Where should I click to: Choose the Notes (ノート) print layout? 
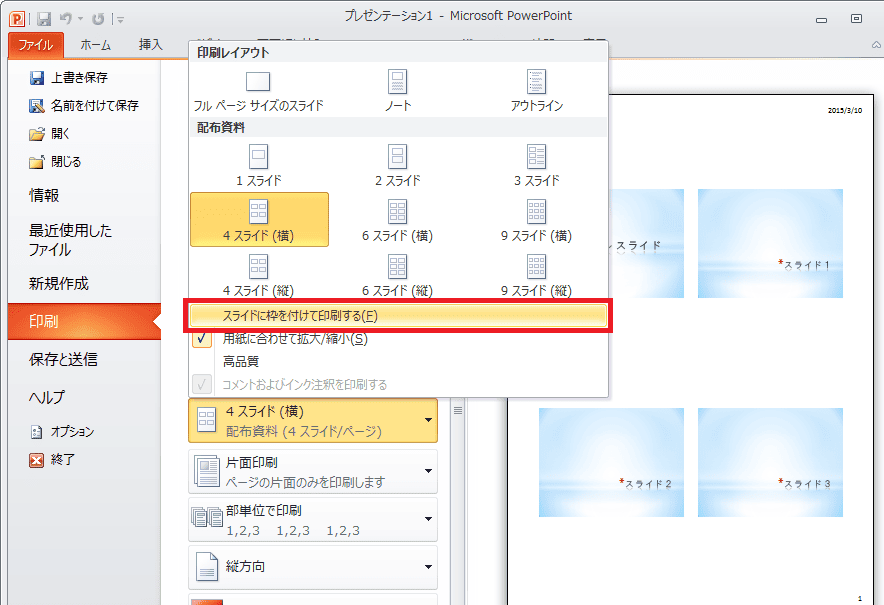(x=398, y=90)
